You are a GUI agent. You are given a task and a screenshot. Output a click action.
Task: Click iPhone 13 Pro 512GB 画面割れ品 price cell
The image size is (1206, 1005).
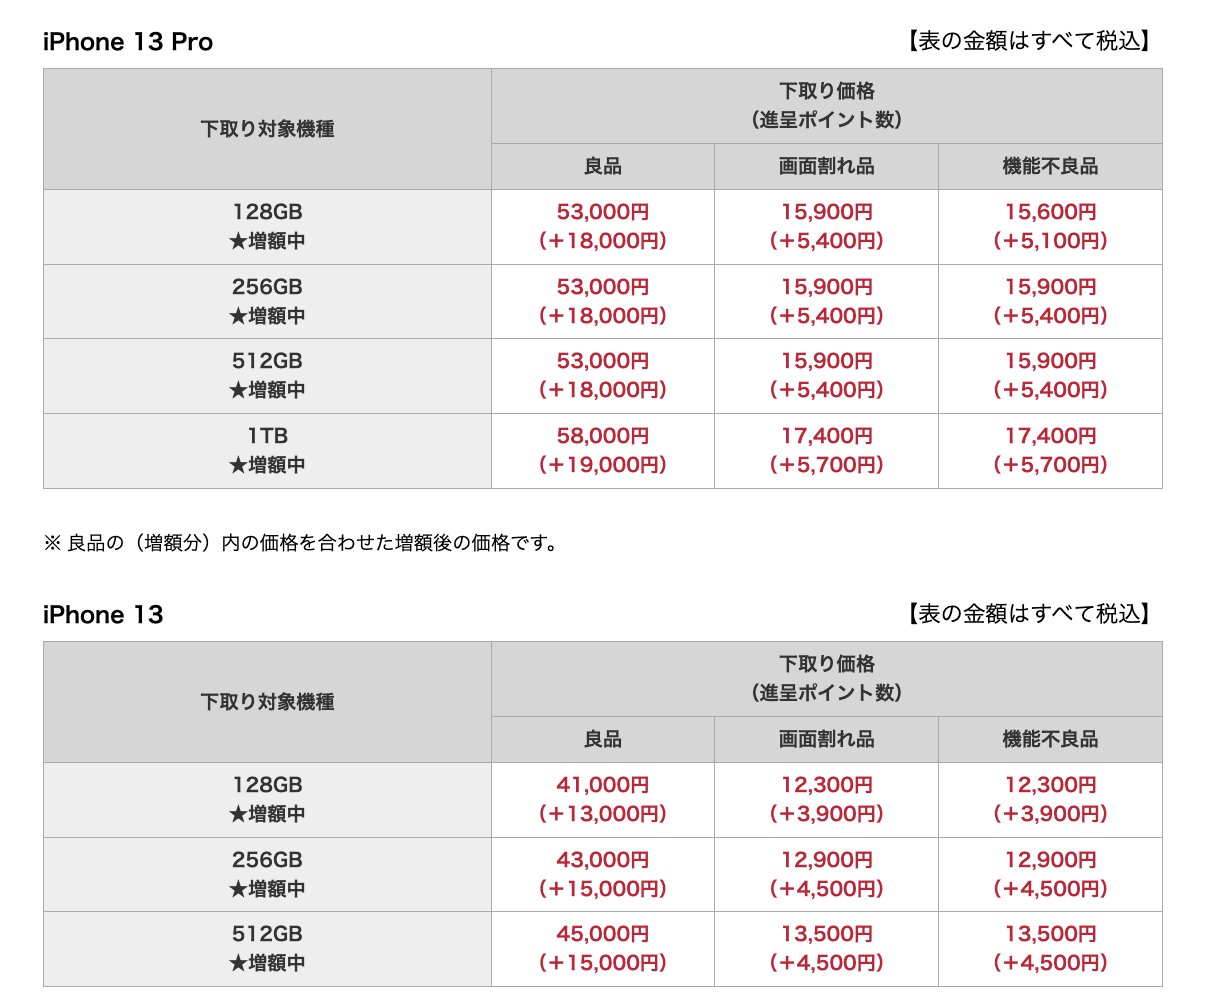pyautogui.click(x=826, y=375)
